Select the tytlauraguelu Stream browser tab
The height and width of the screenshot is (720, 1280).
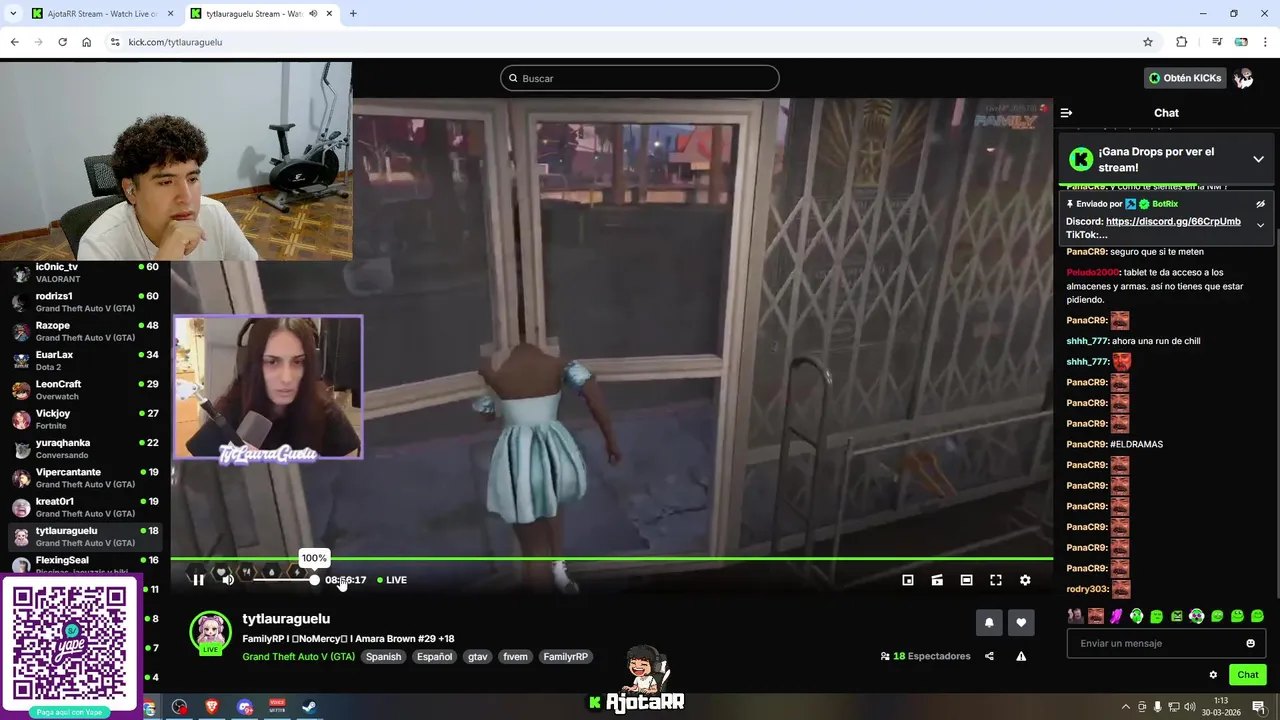click(262, 14)
